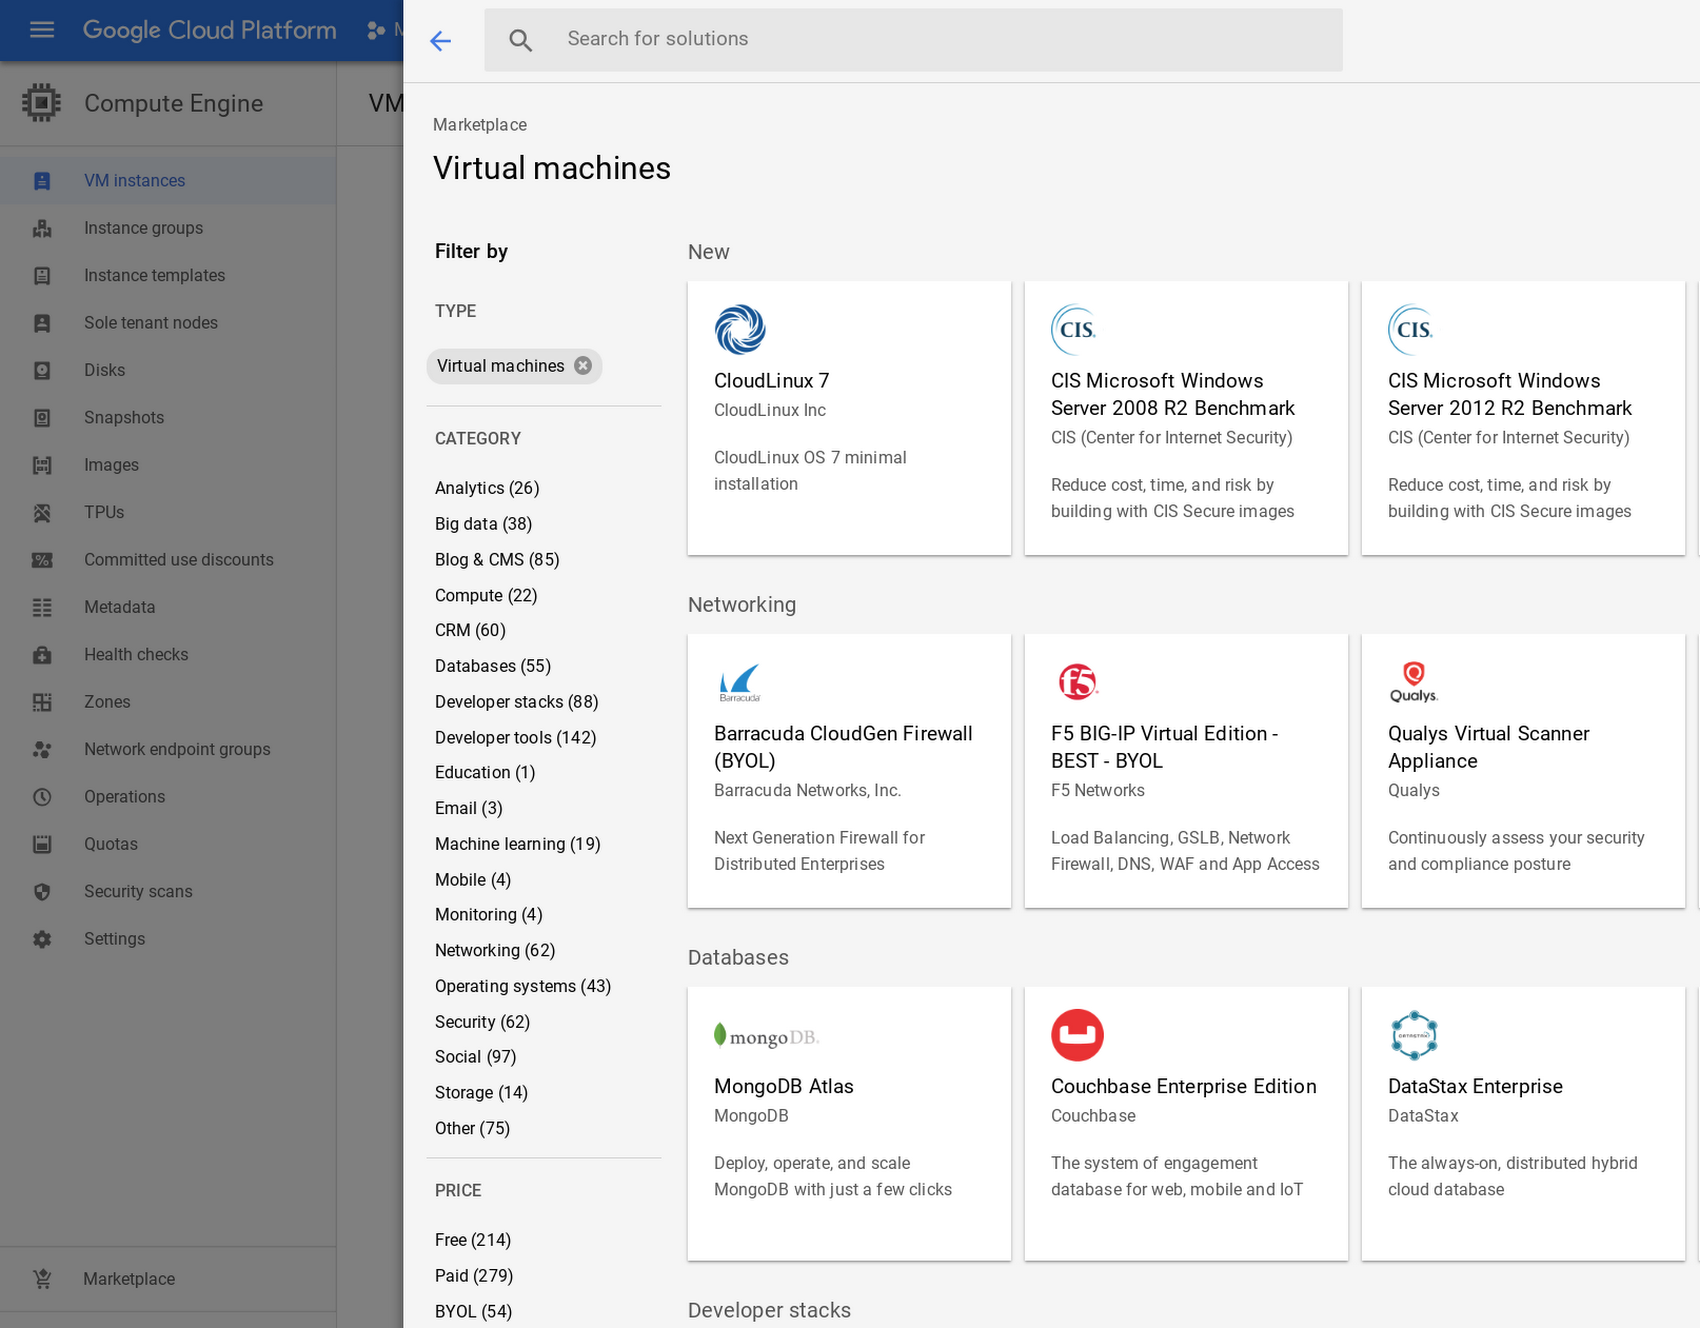Open the DataStax Enterprise card
The image size is (1700, 1328).
coord(1523,1124)
